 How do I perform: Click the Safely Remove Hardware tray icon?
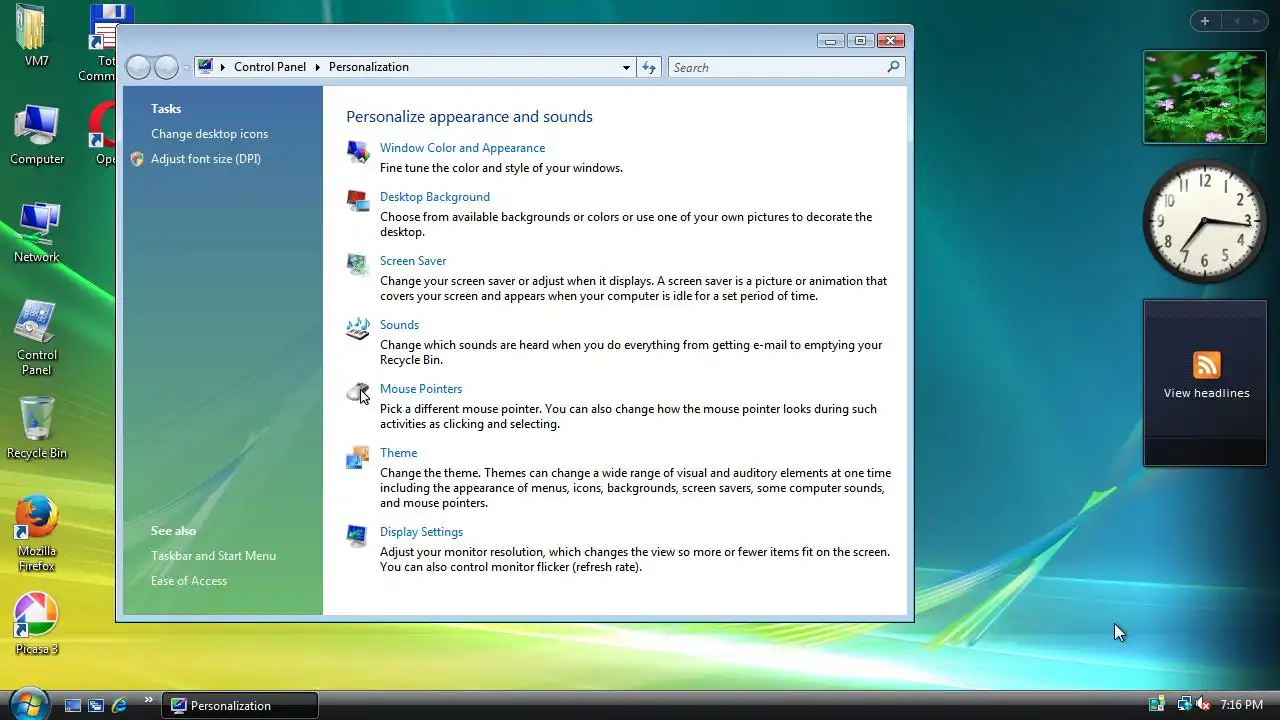(x=1157, y=705)
